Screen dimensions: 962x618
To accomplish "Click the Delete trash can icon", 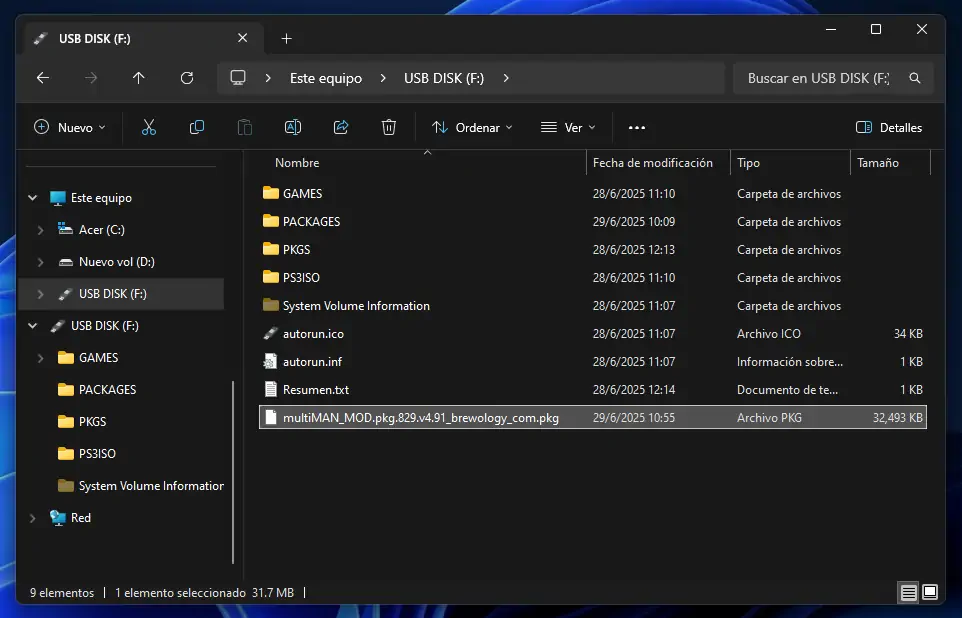I will click(388, 127).
